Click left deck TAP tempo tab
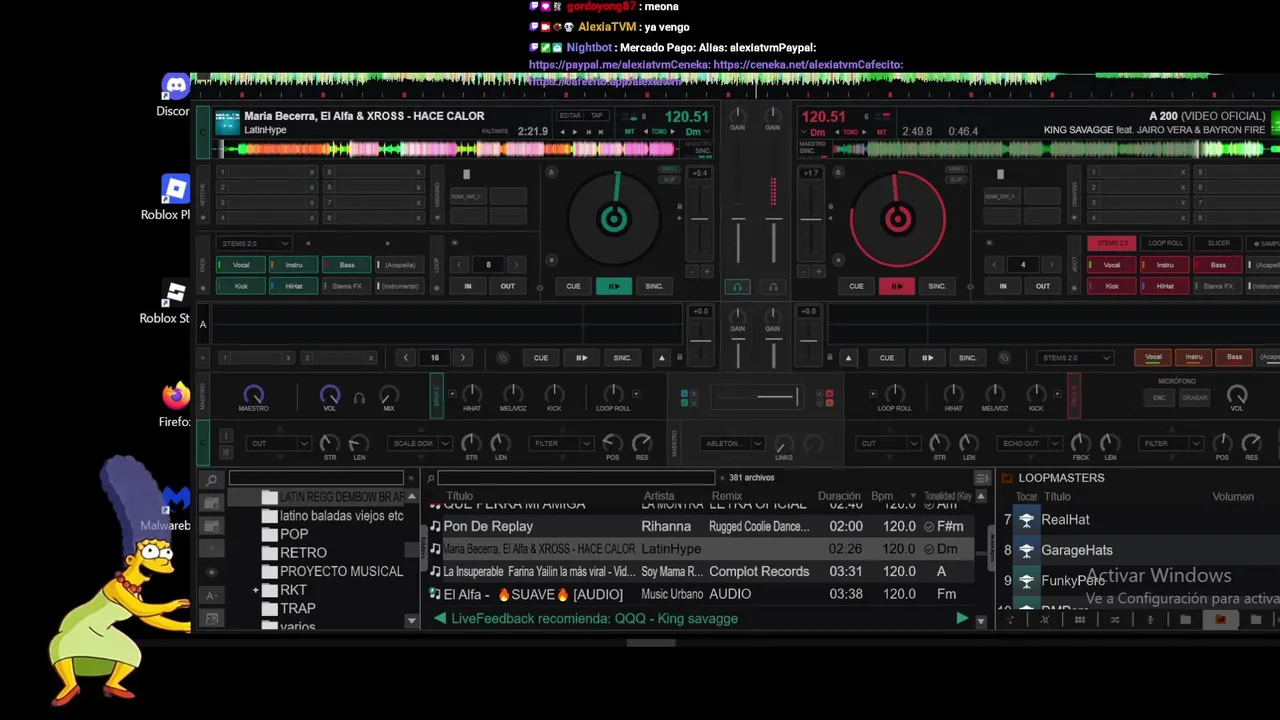1280x720 pixels. [597, 115]
